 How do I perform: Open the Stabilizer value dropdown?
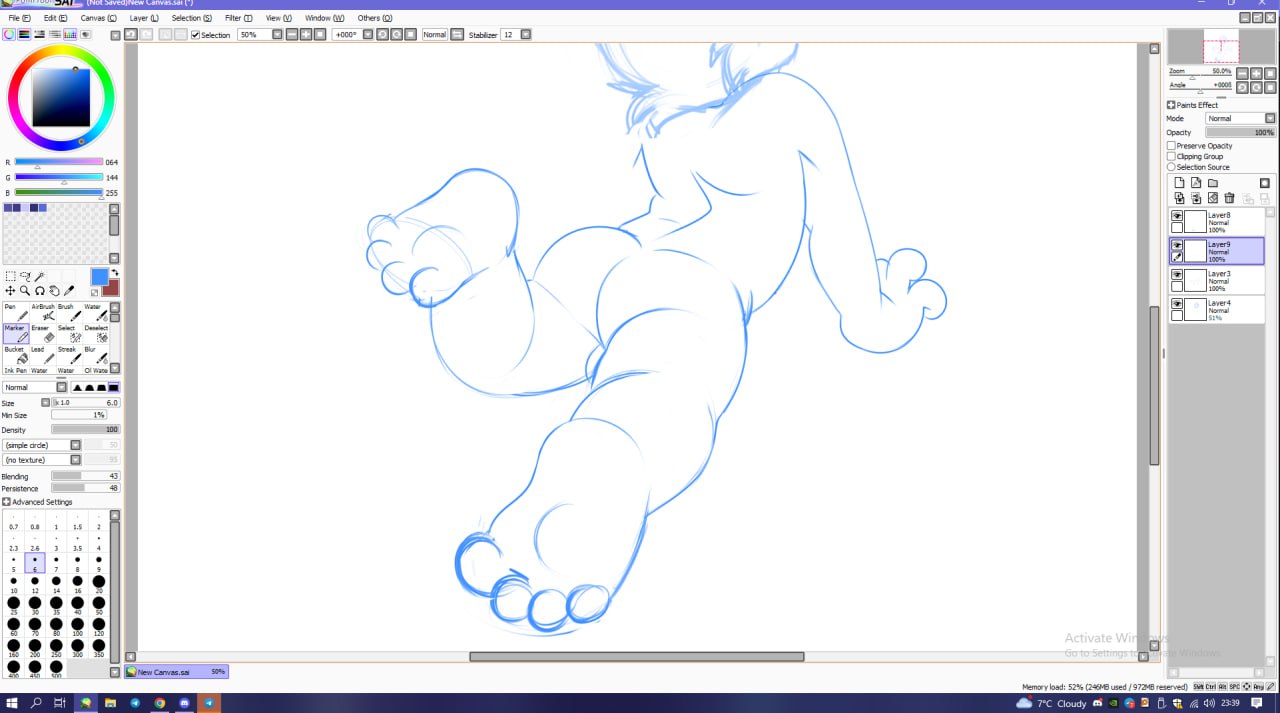526,35
